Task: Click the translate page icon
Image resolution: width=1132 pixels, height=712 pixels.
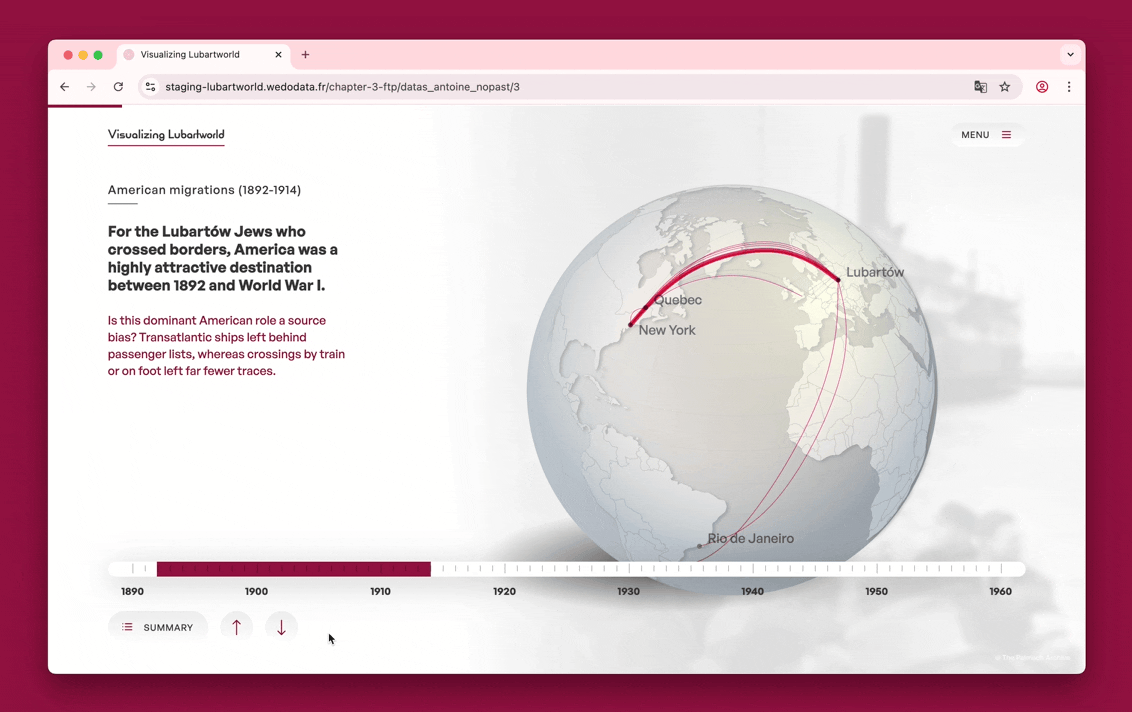Action: coord(980,87)
